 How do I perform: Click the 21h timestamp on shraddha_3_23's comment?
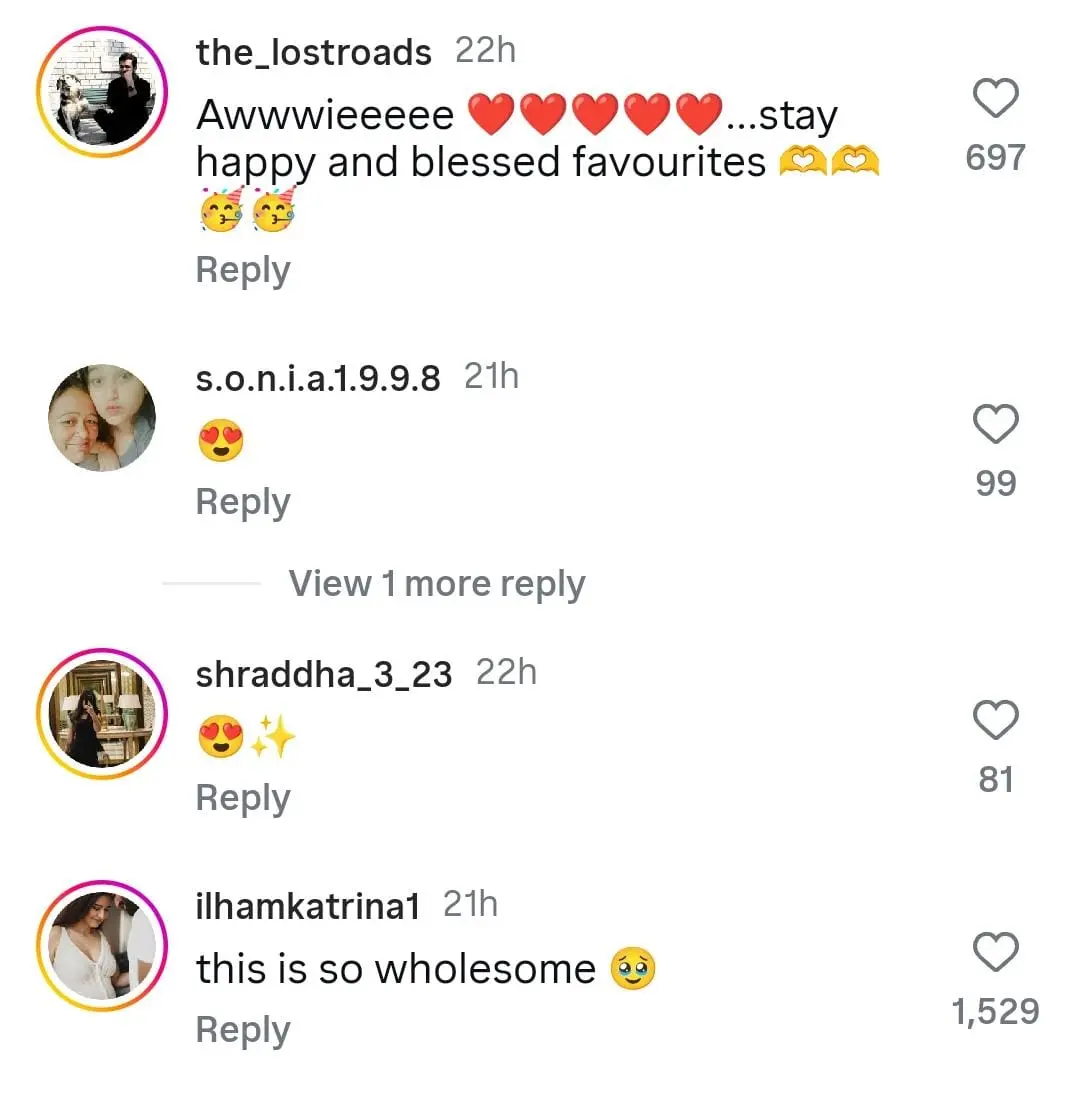point(505,672)
